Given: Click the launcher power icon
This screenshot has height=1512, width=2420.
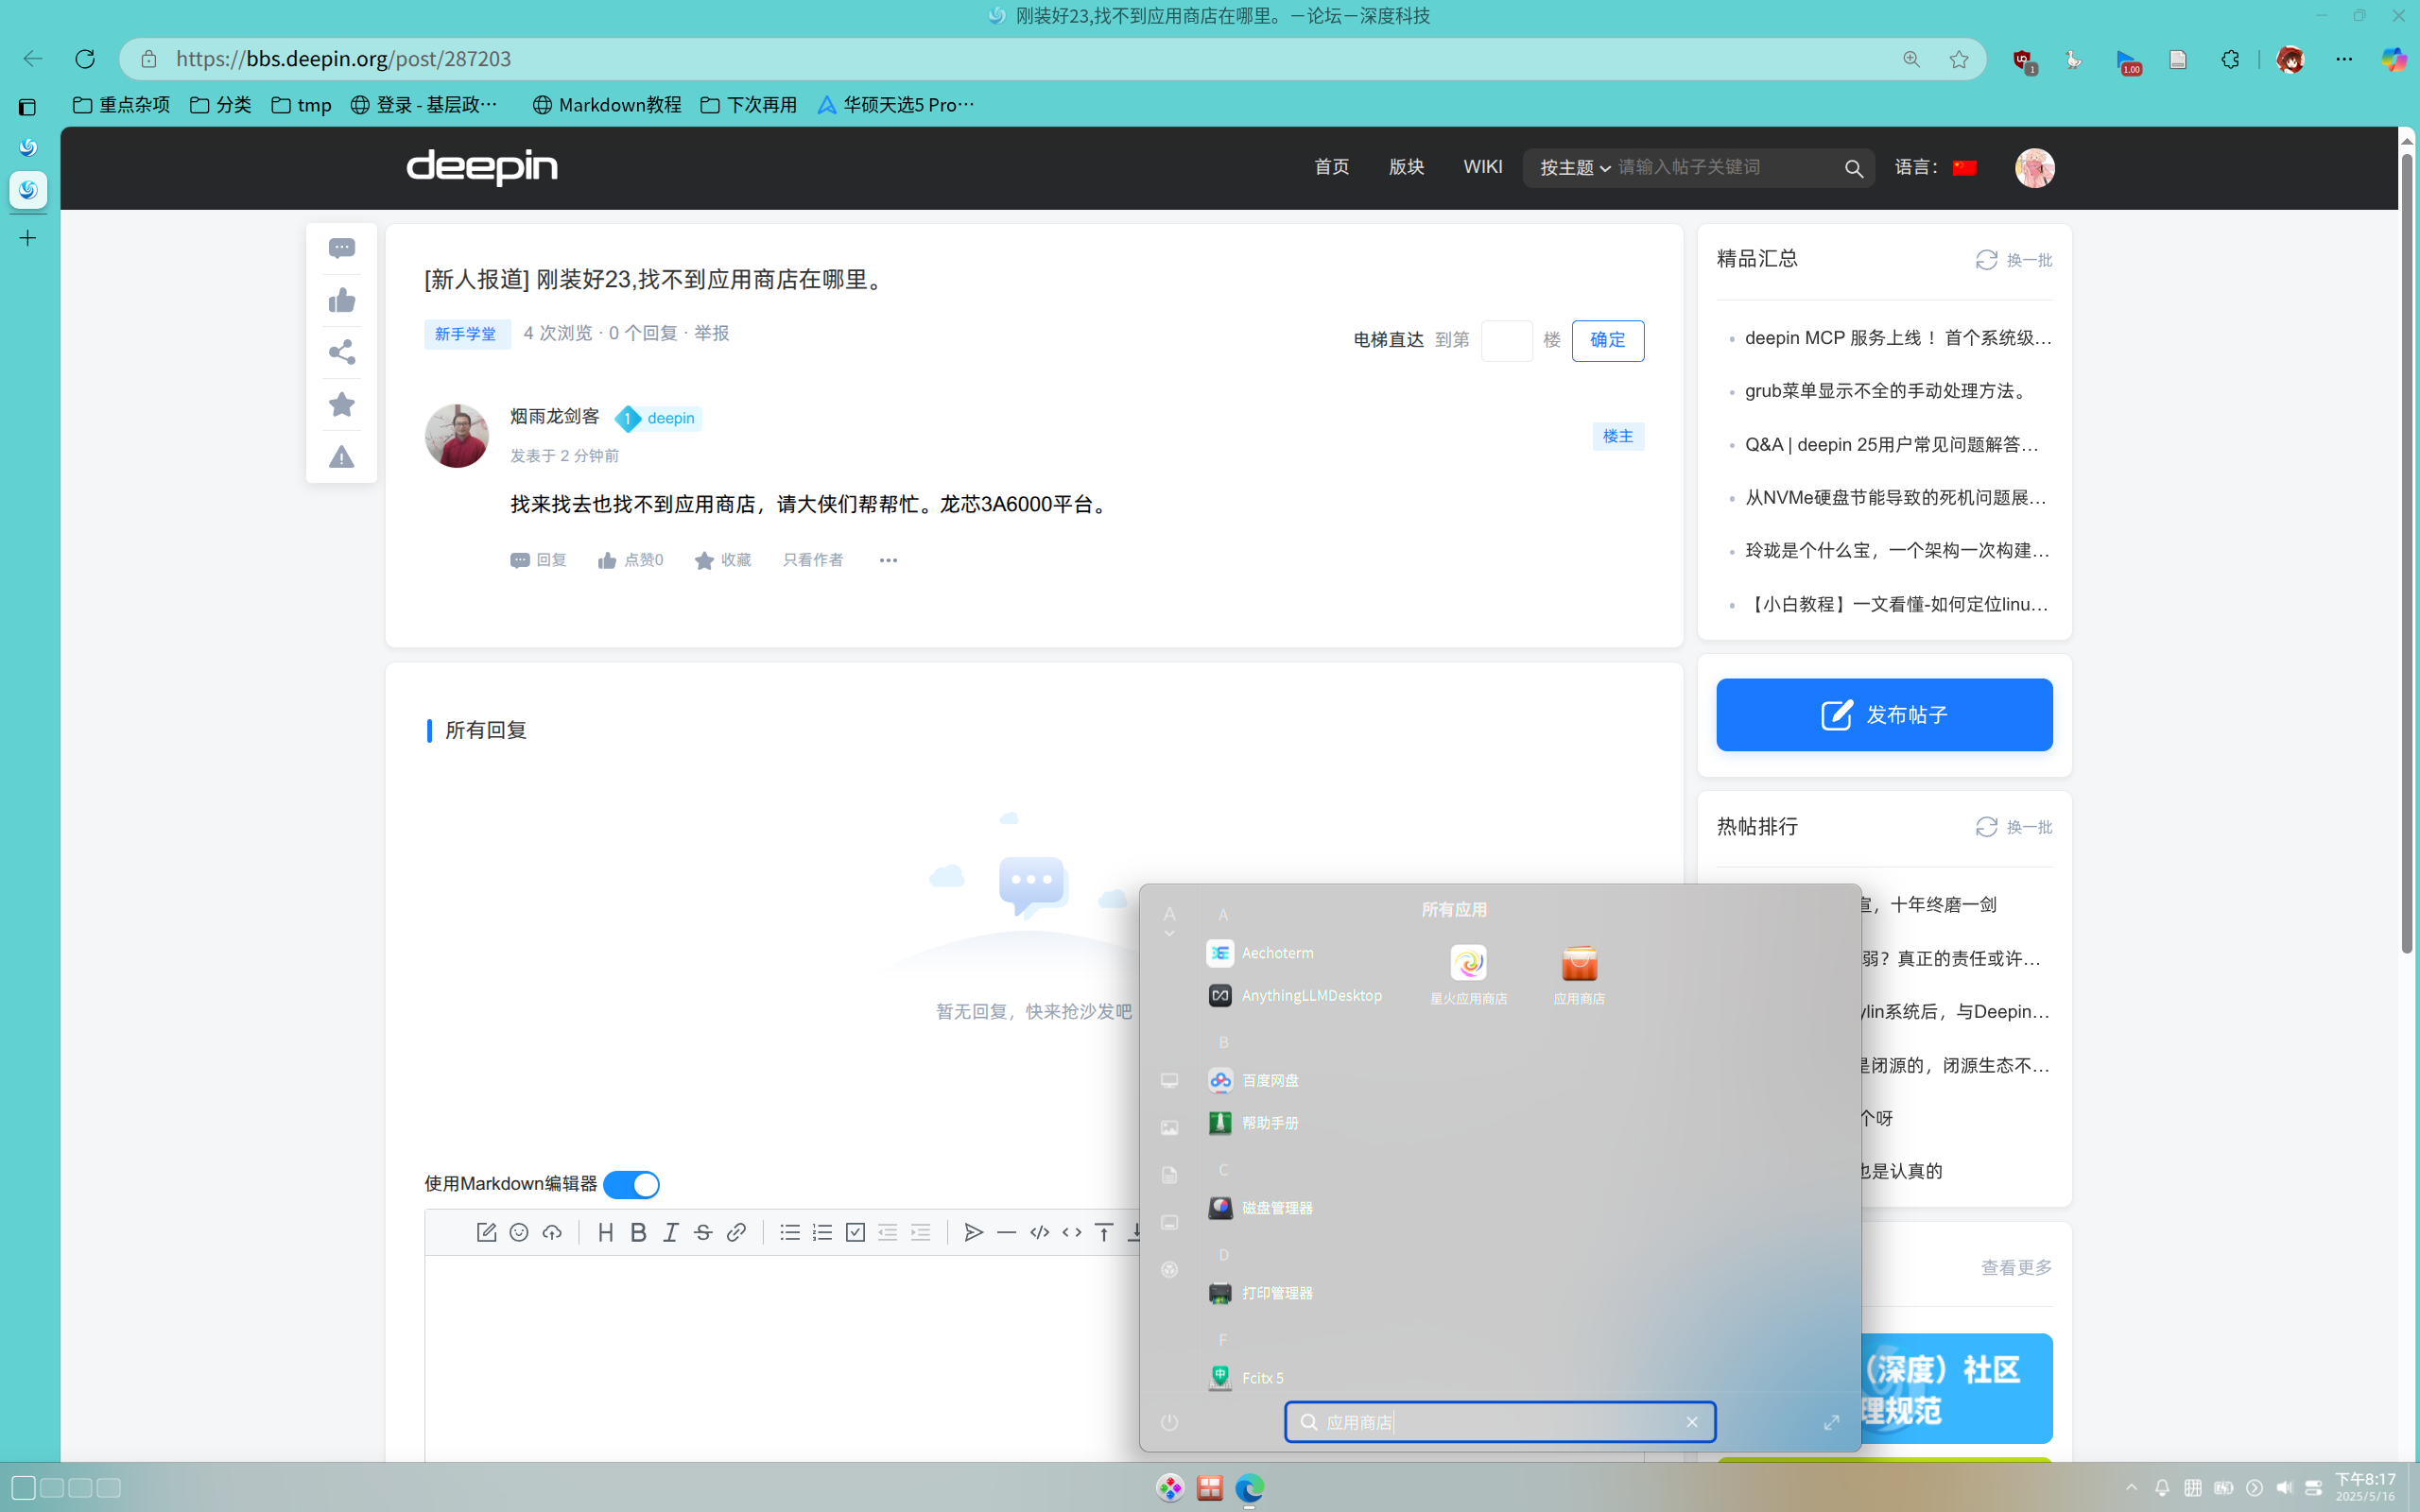Looking at the screenshot, I should coord(1169,1422).
